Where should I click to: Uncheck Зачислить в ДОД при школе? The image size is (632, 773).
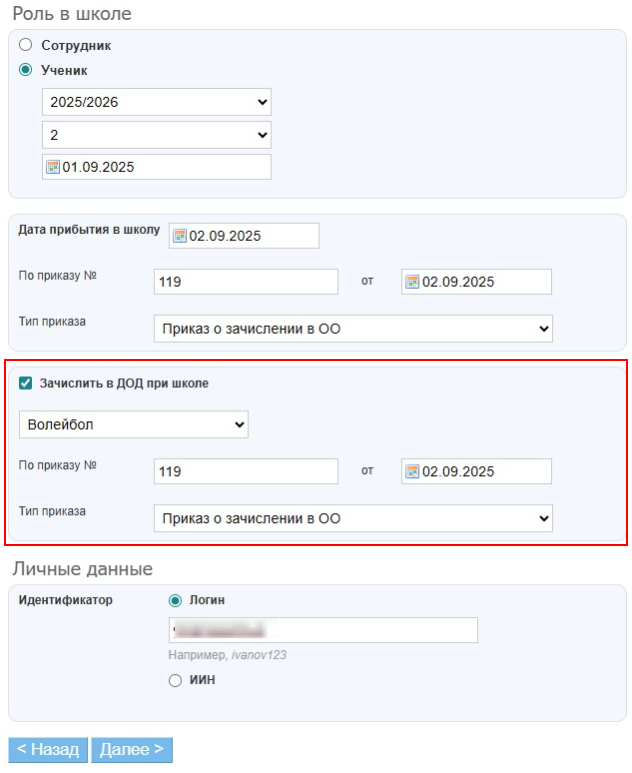pyautogui.click(x=26, y=383)
